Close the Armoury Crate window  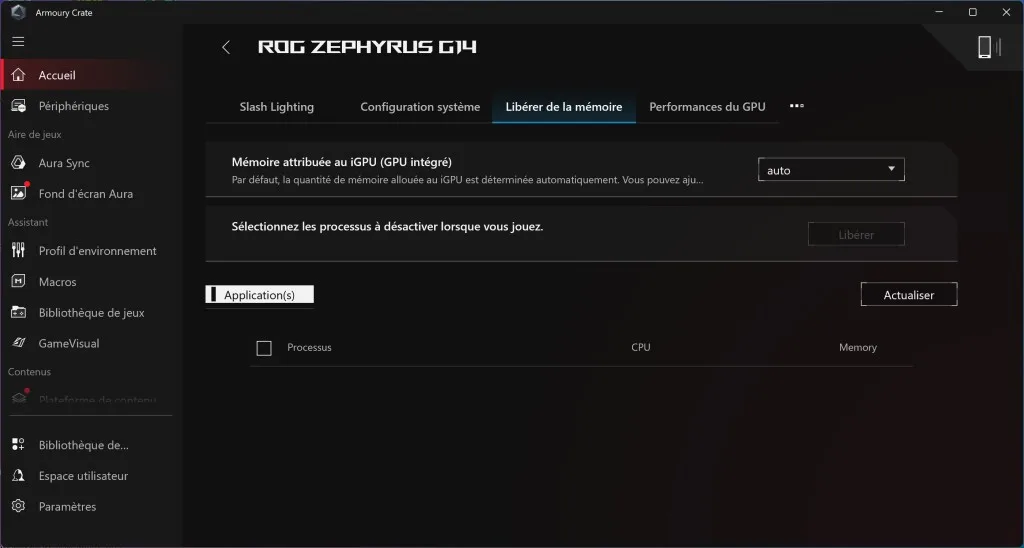tap(1006, 12)
